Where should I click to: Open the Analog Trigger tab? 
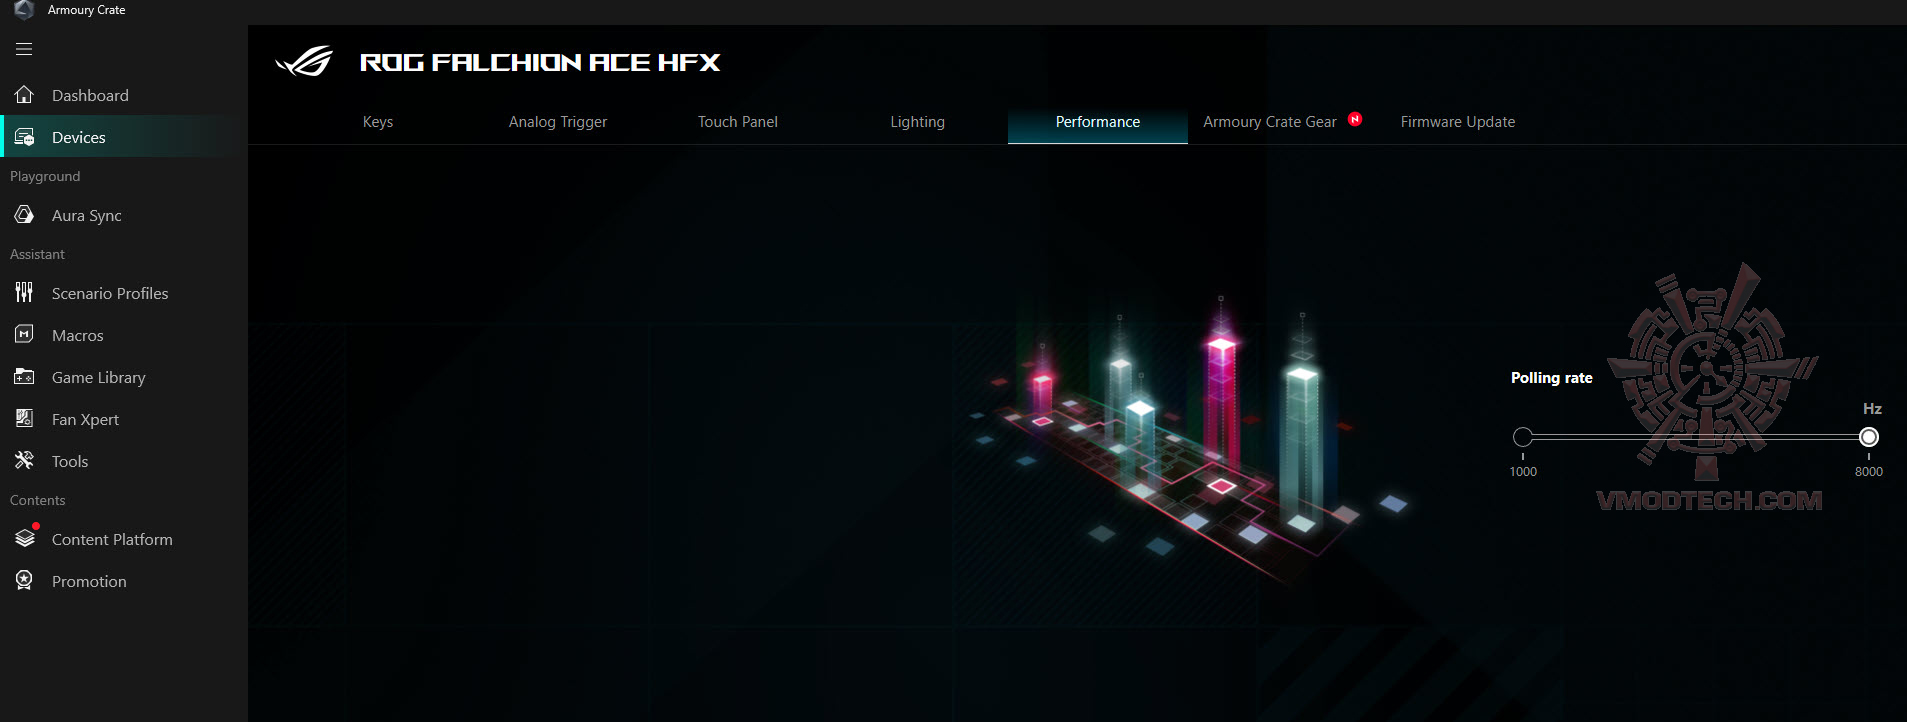(x=558, y=122)
